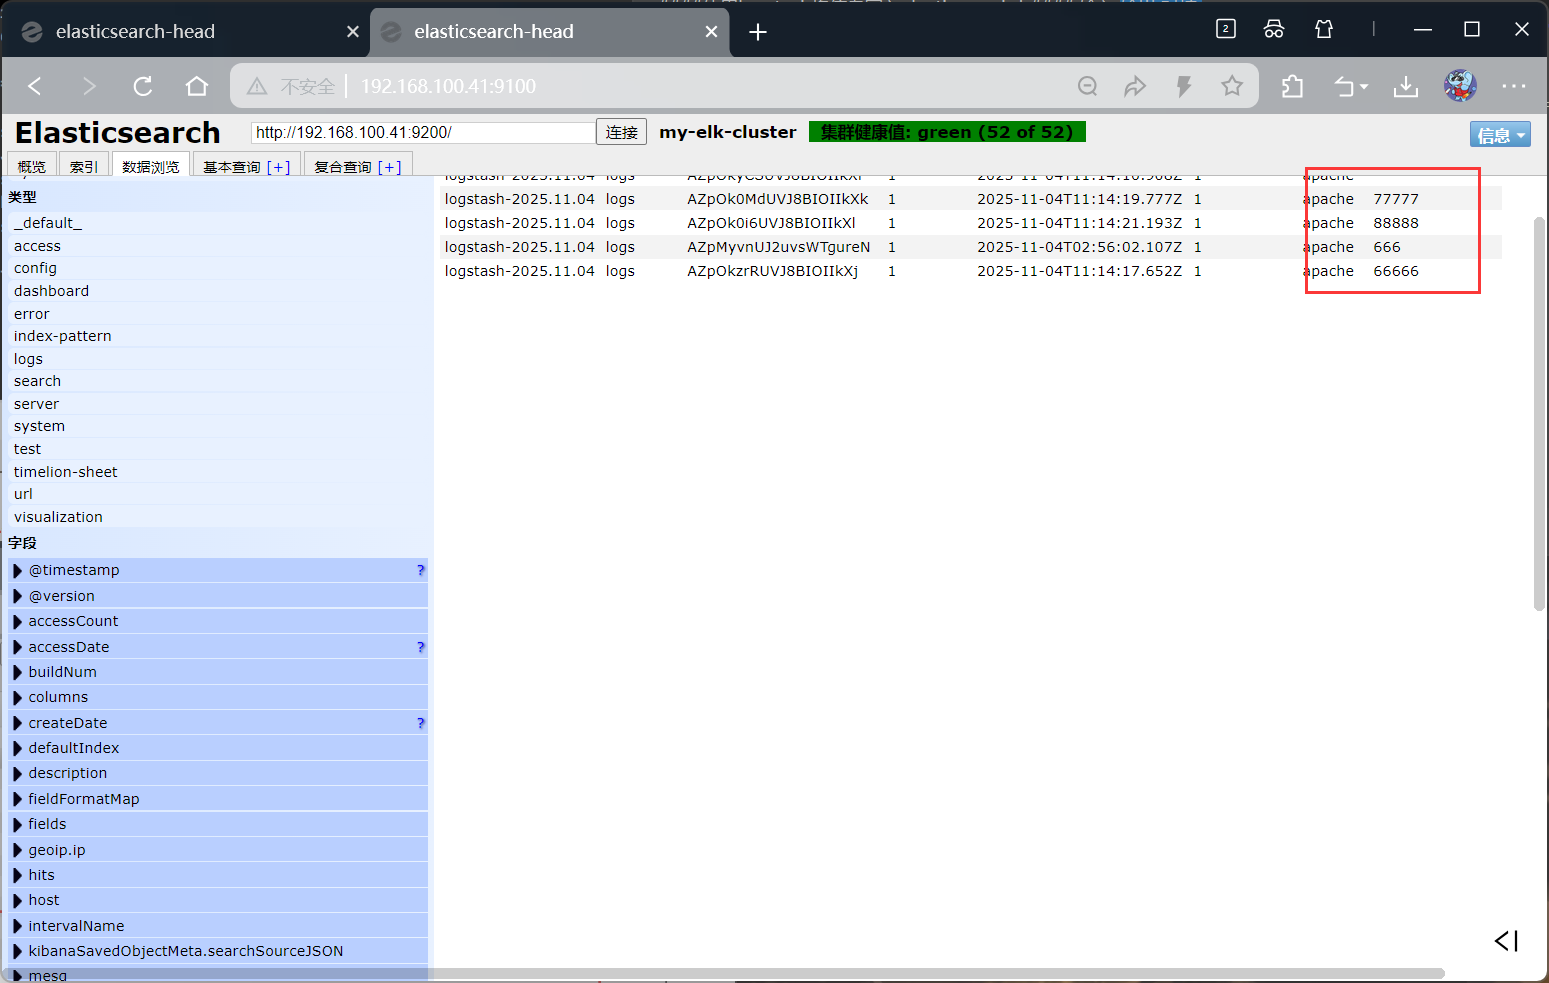Click the collapse sidebar arrow at bottom right

point(1506,941)
